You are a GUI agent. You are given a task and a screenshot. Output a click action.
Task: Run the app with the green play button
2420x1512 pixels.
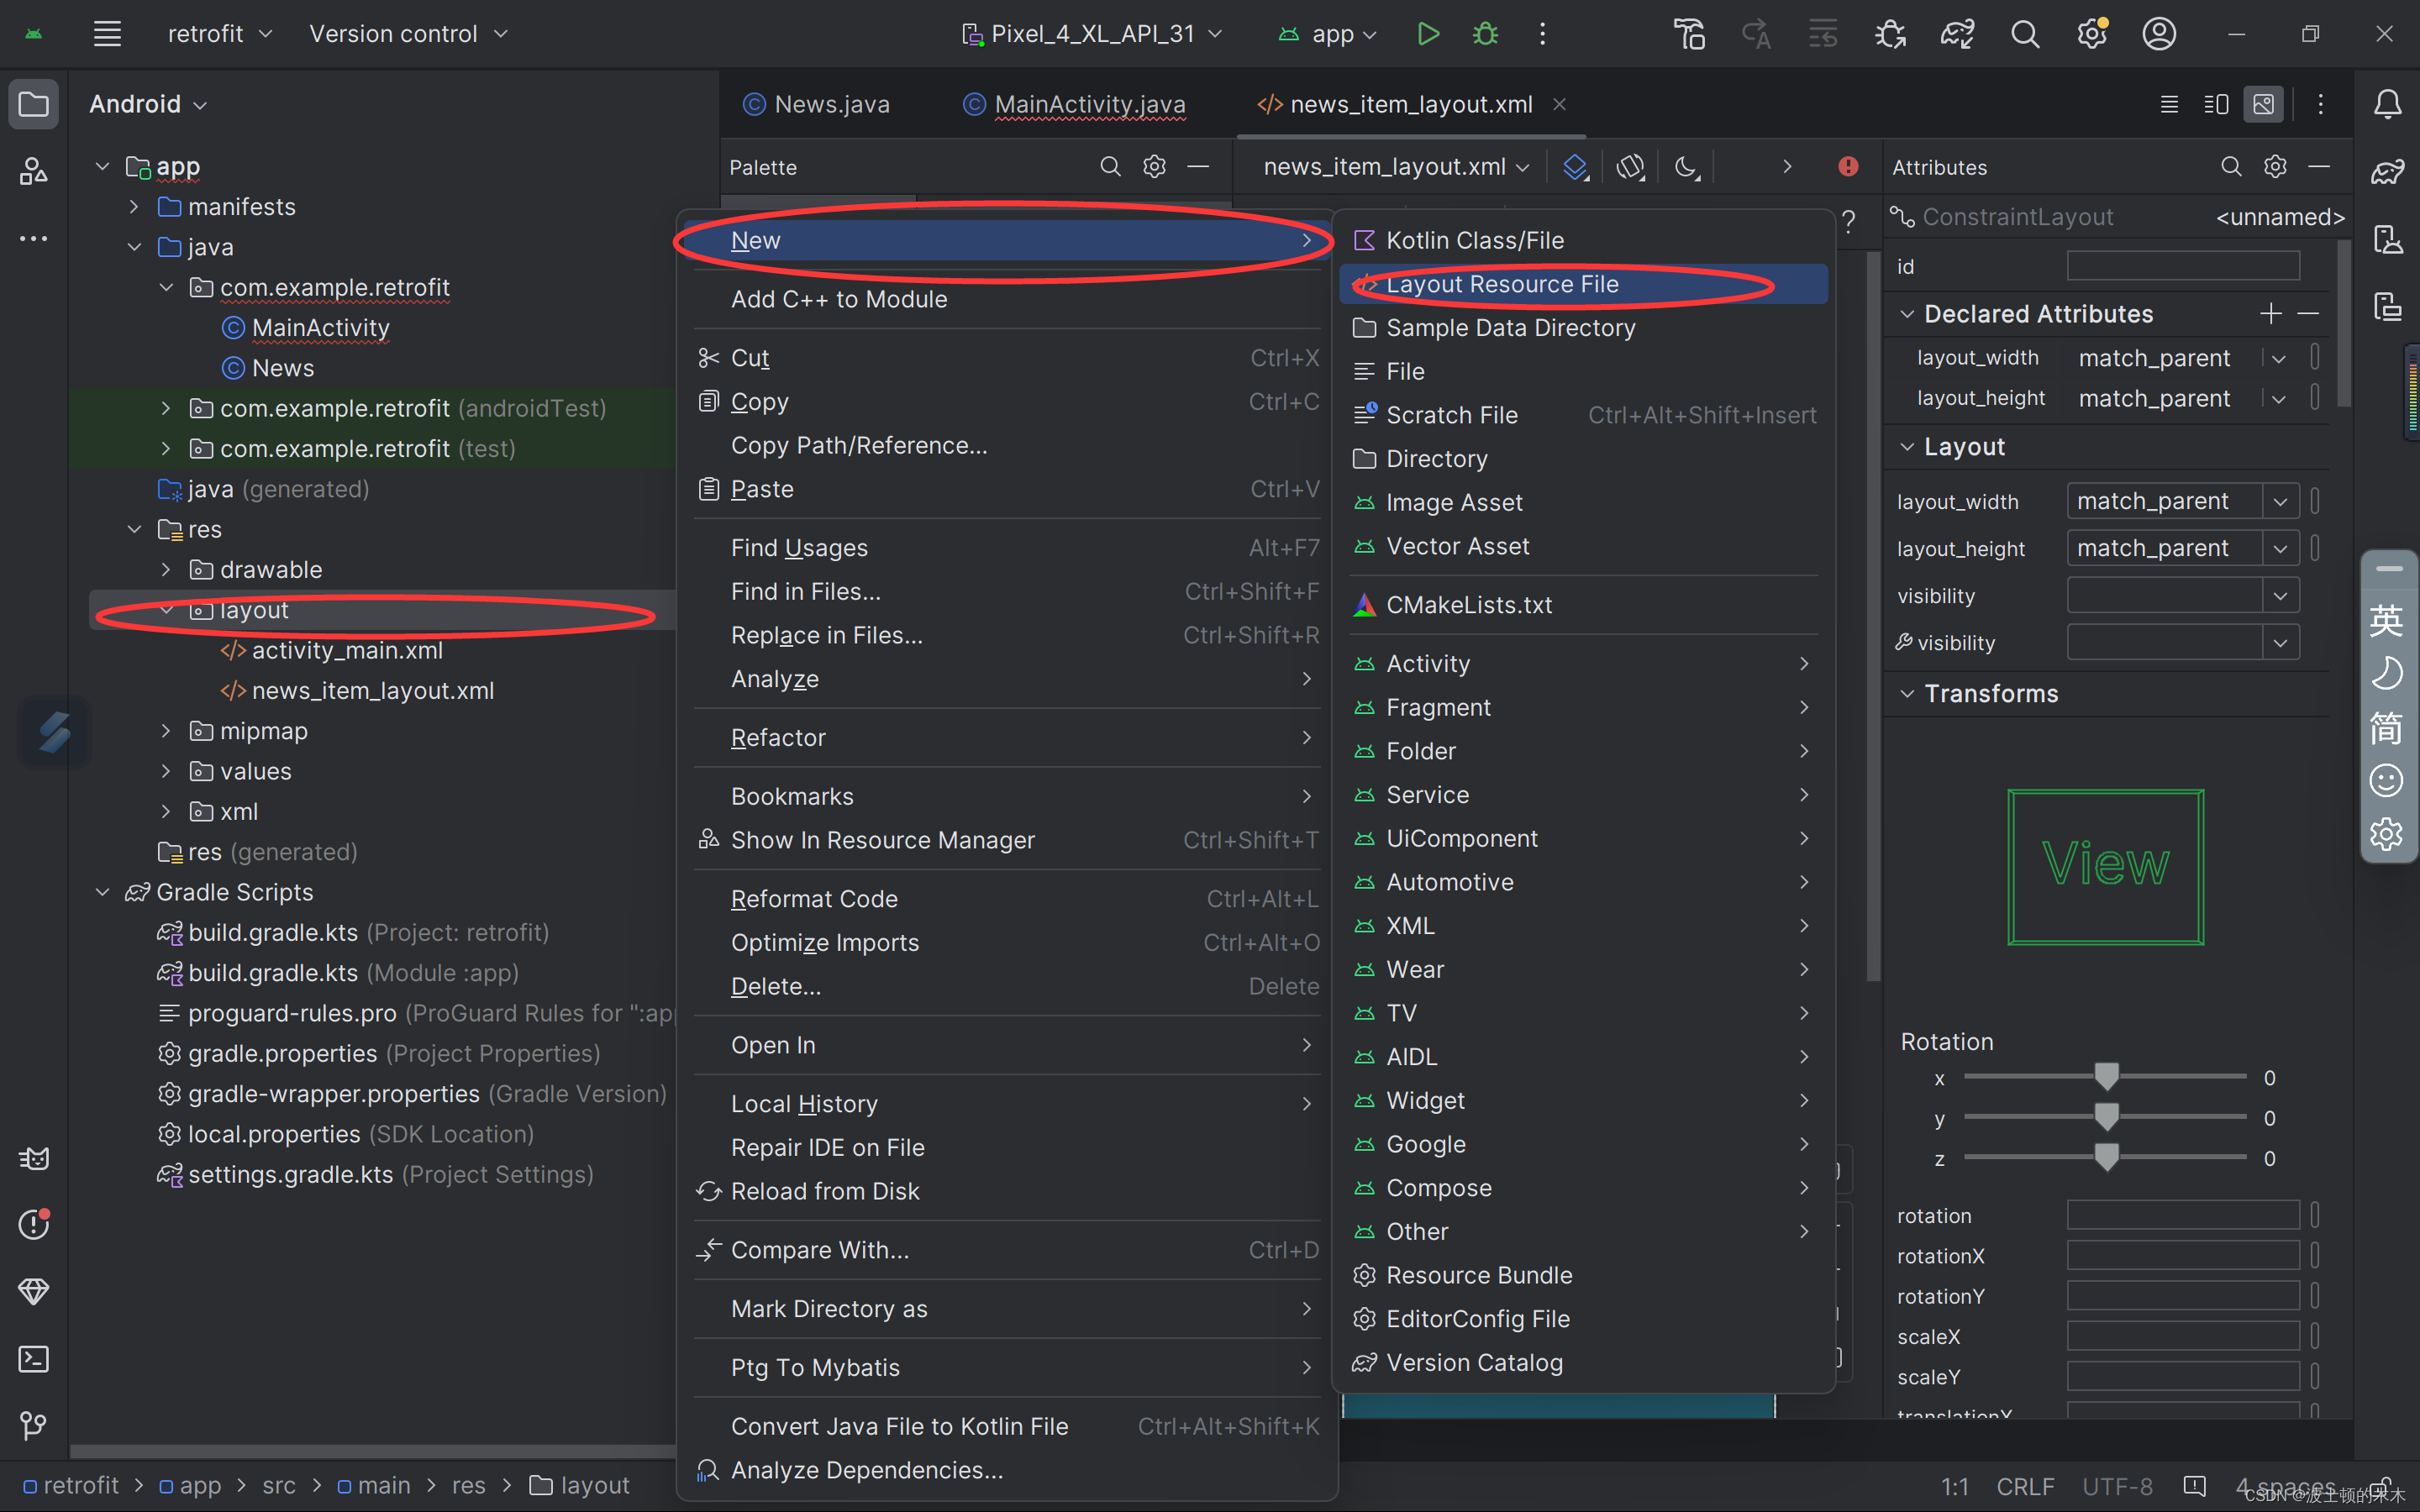coord(1428,34)
